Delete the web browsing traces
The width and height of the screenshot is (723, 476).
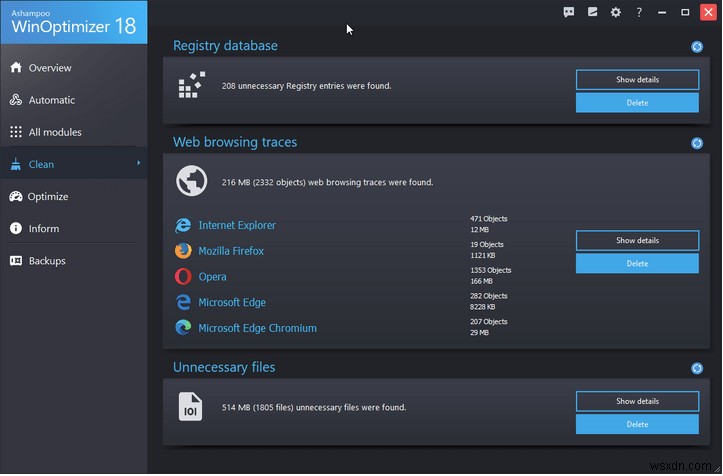tap(637, 264)
